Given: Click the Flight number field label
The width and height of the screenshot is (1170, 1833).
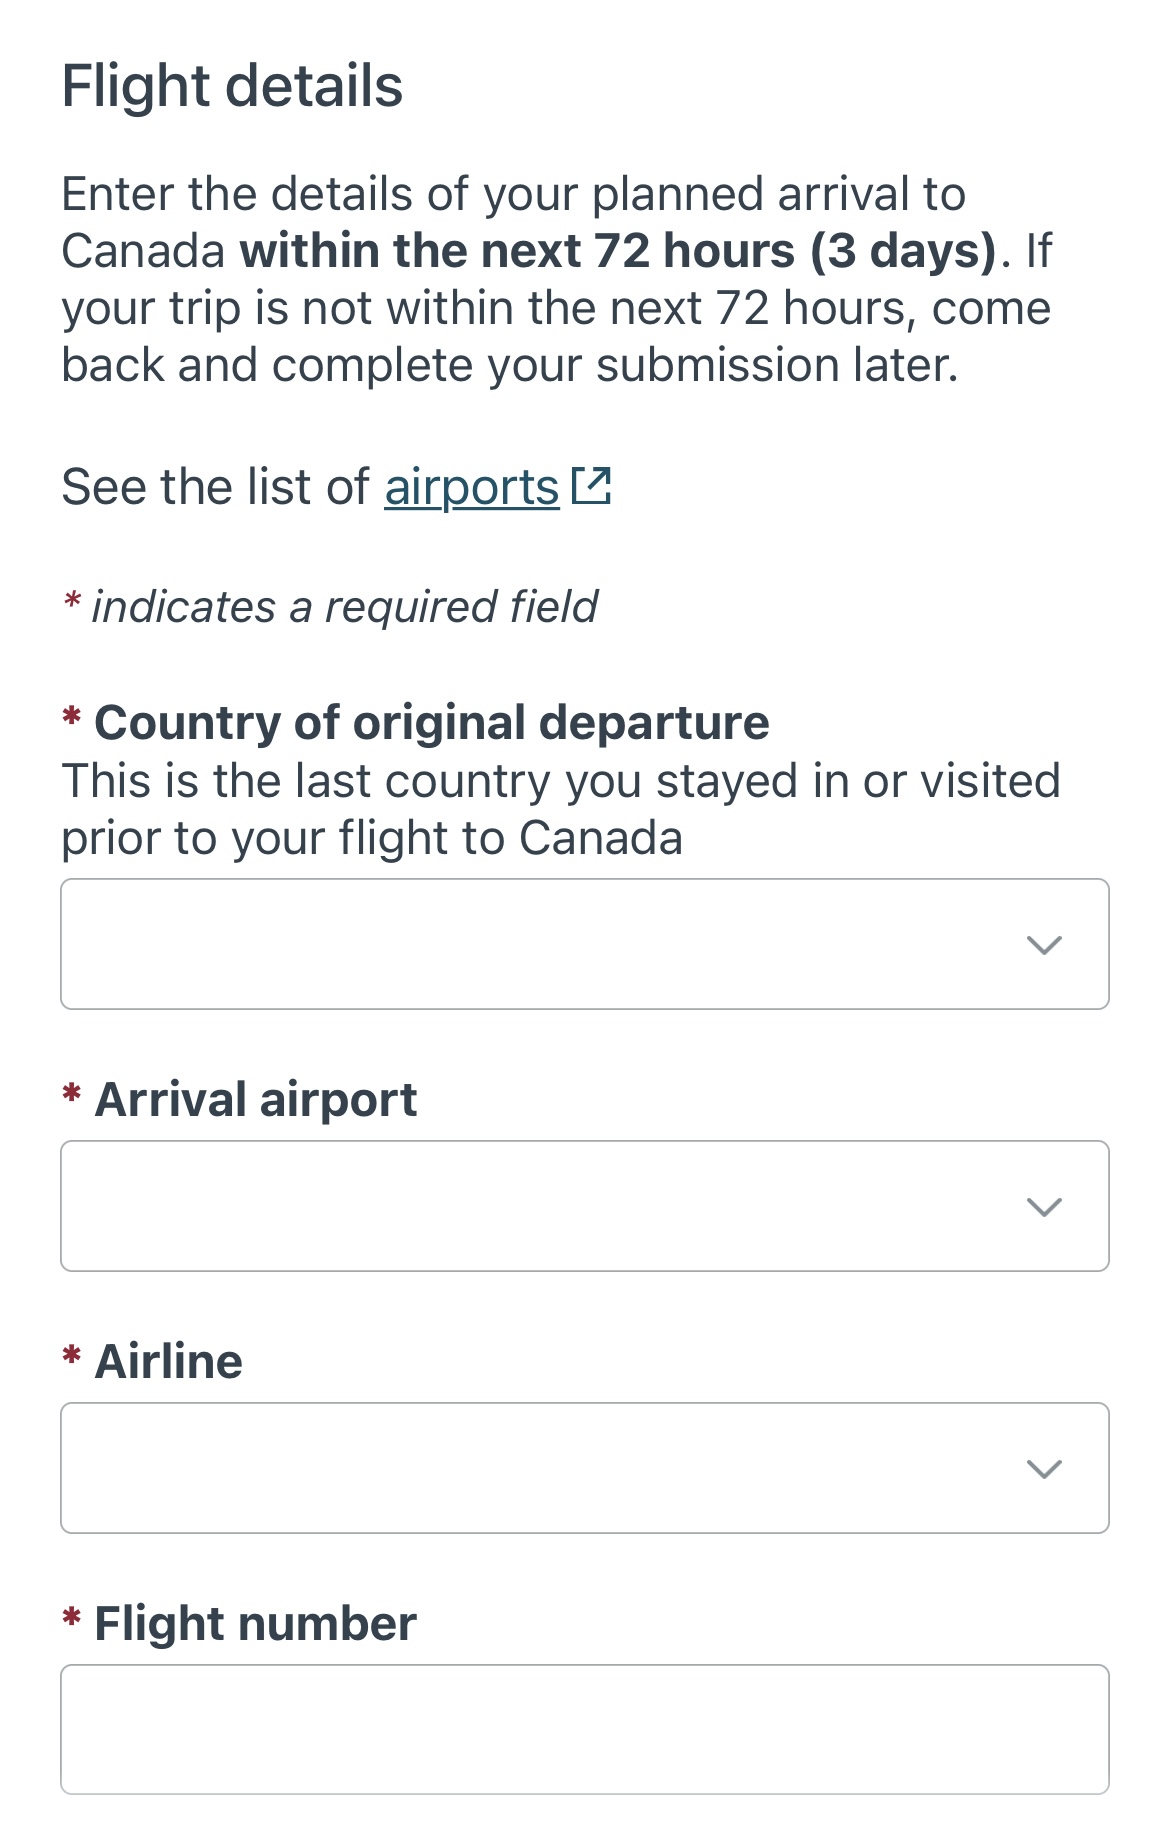Looking at the screenshot, I should coord(255,1623).
